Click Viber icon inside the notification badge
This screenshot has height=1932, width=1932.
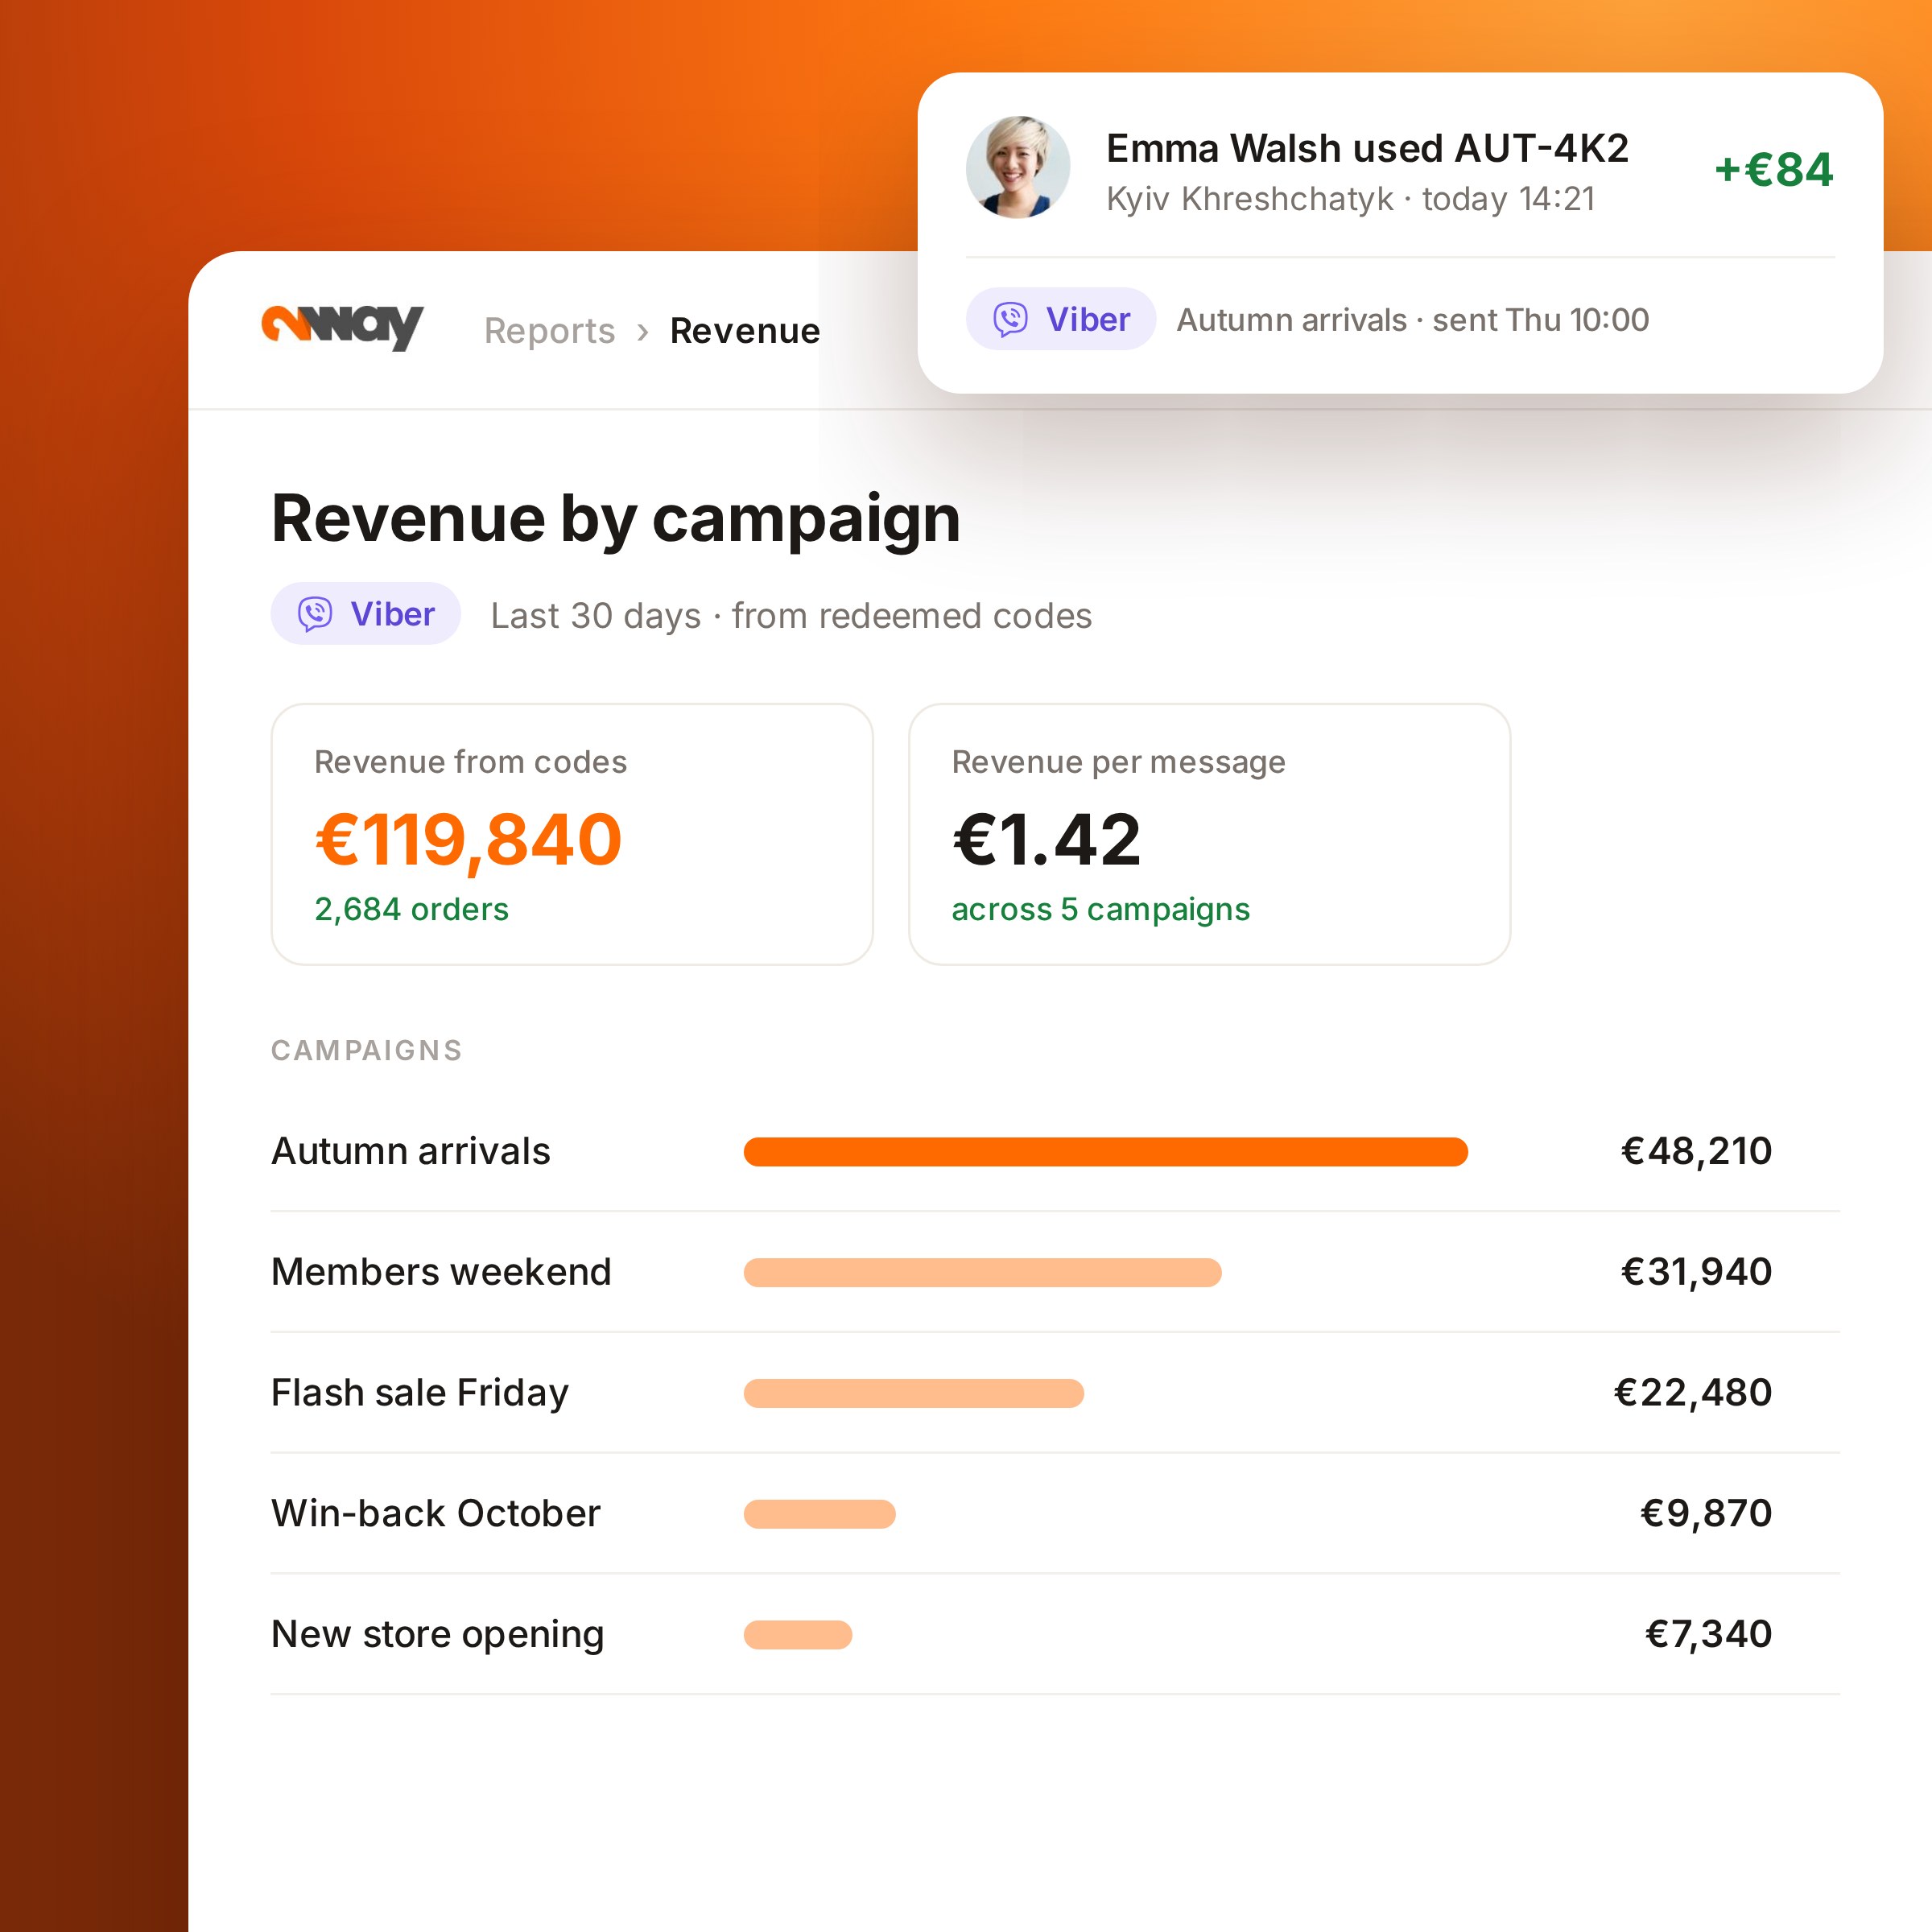click(x=1010, y=319)
